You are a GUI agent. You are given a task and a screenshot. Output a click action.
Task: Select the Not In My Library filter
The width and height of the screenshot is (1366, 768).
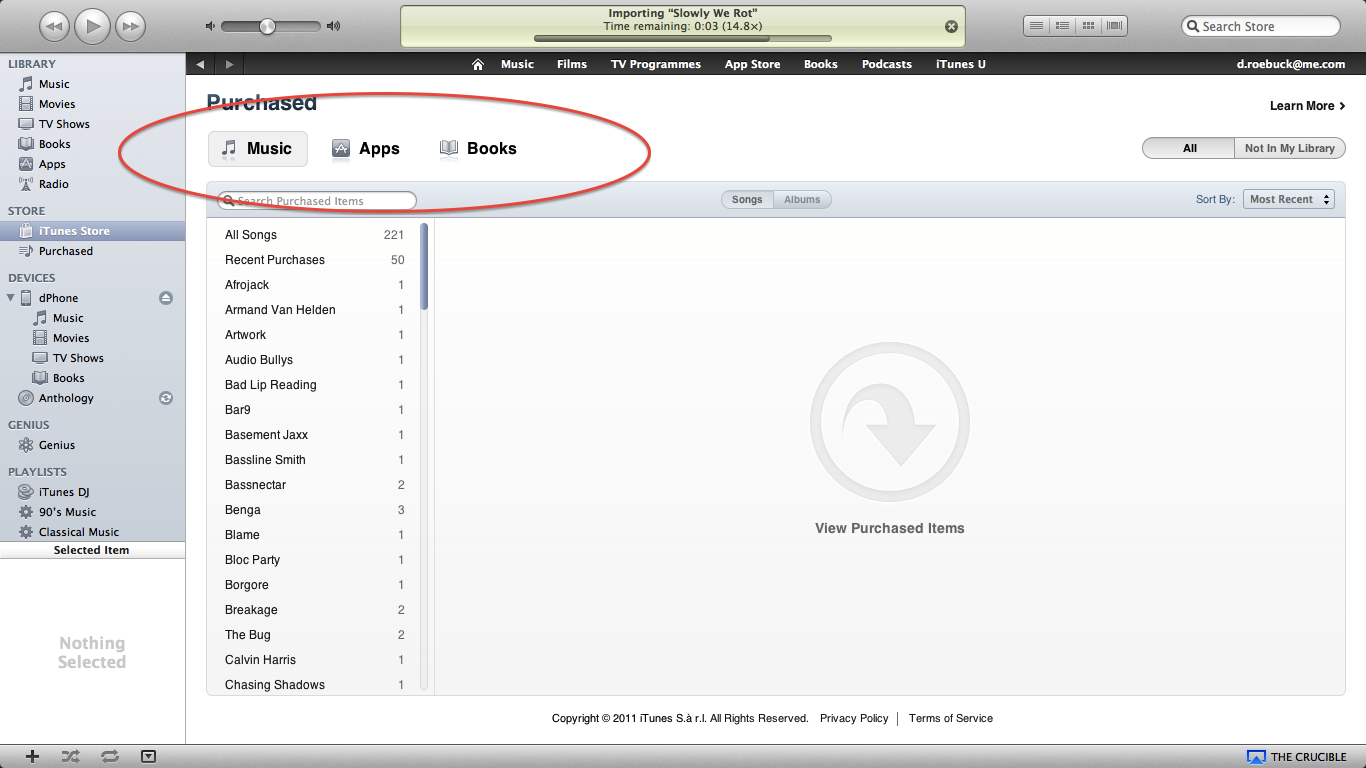click(x=1290, y=148)
